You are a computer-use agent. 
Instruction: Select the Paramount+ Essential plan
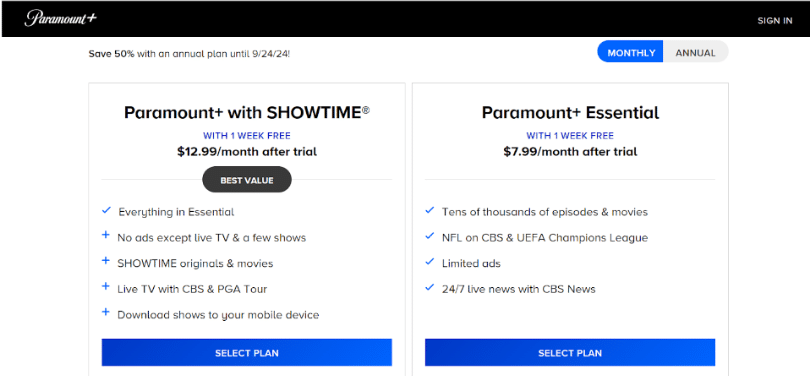[570, 353]
